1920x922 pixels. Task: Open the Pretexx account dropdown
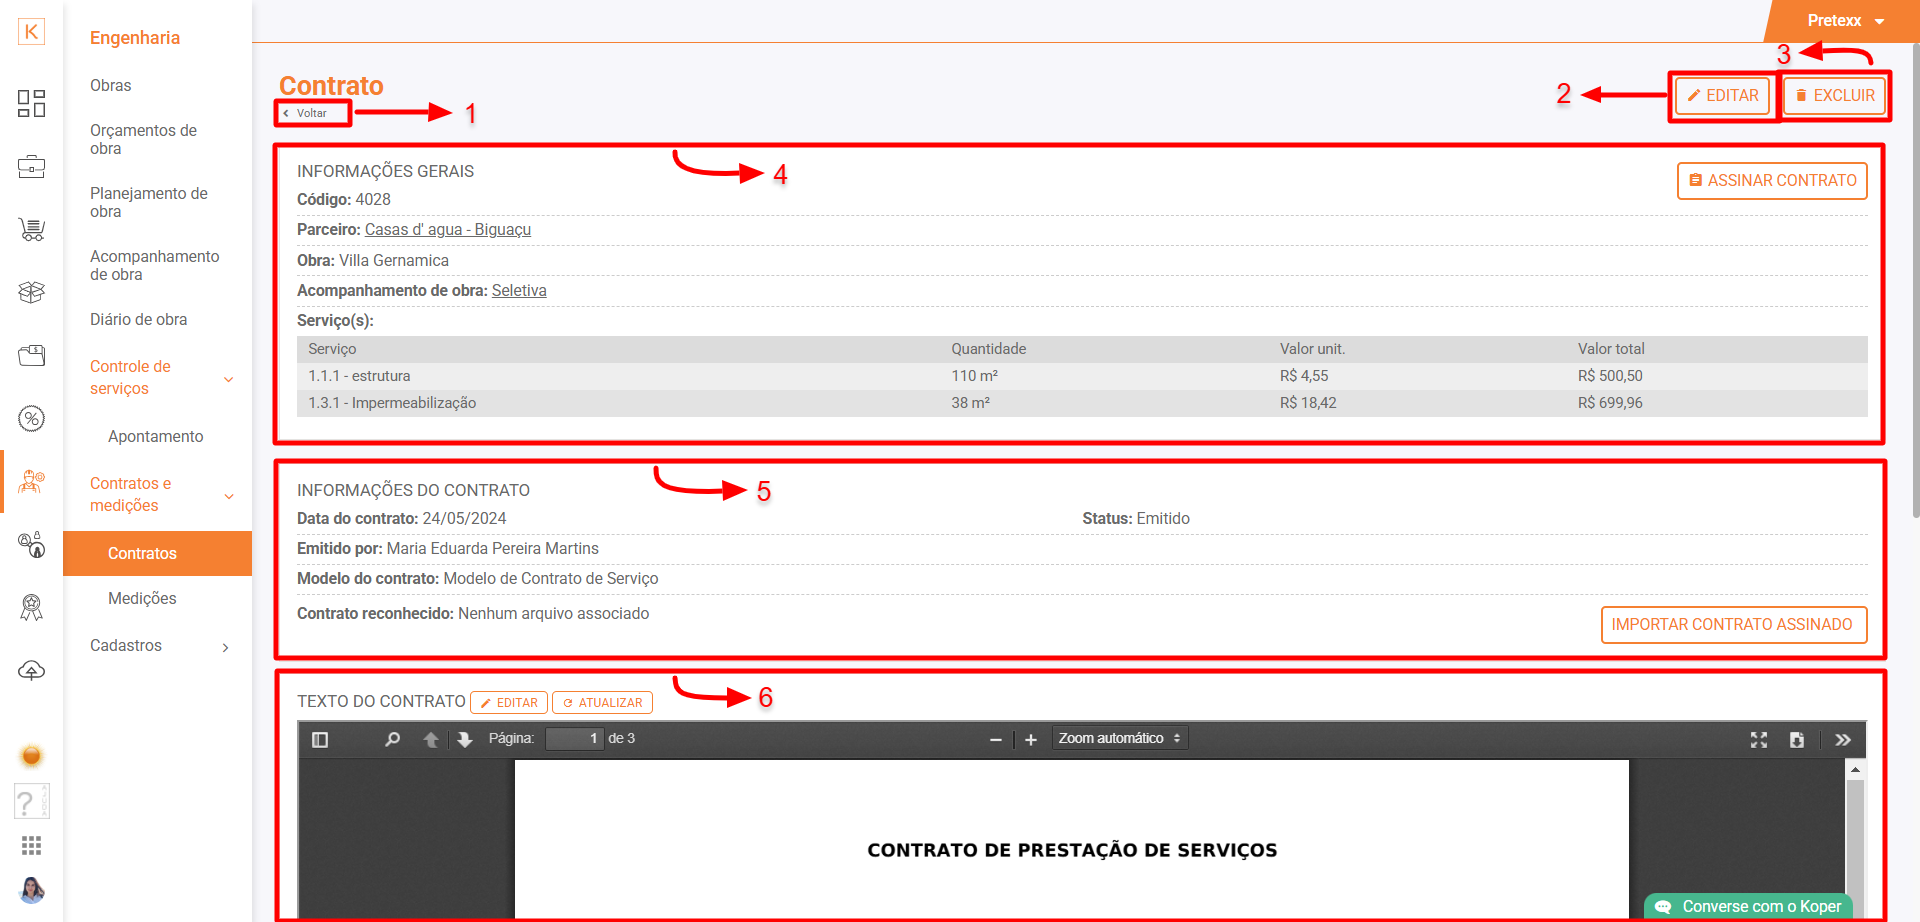1845,21
